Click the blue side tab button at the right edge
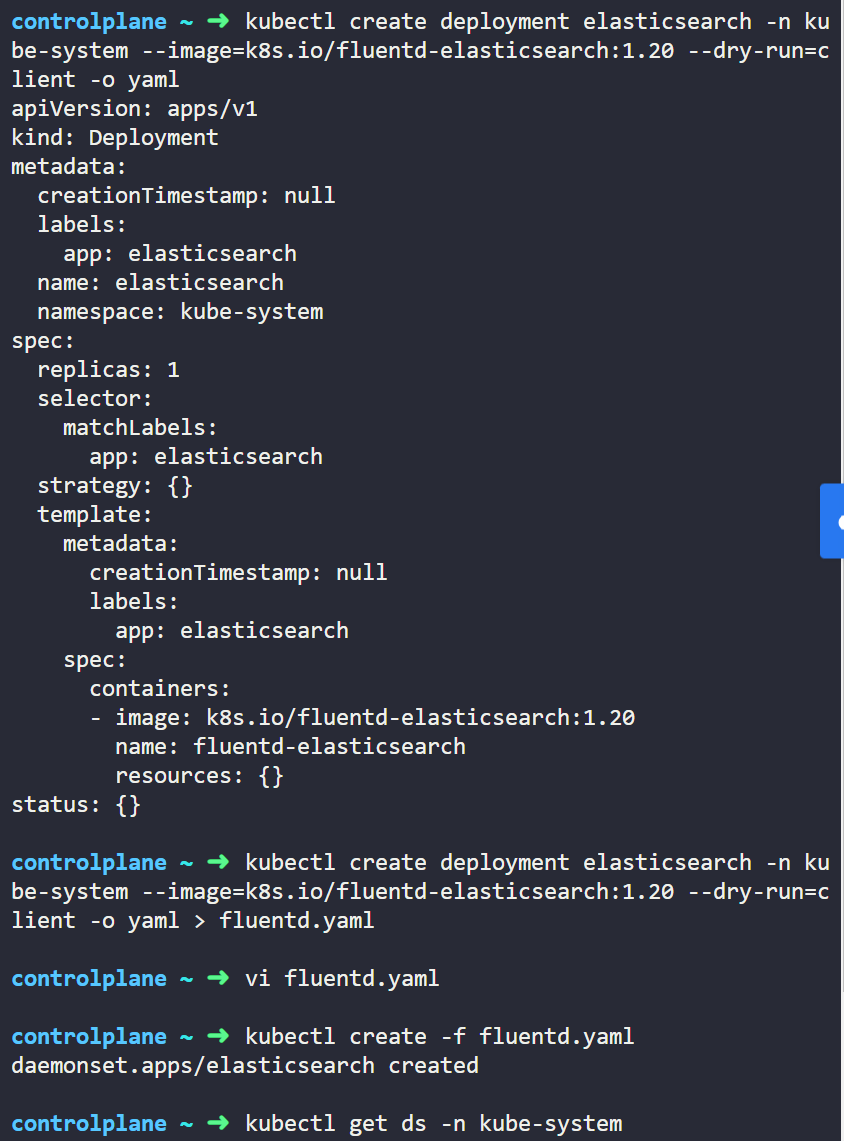 pos(832,521)
